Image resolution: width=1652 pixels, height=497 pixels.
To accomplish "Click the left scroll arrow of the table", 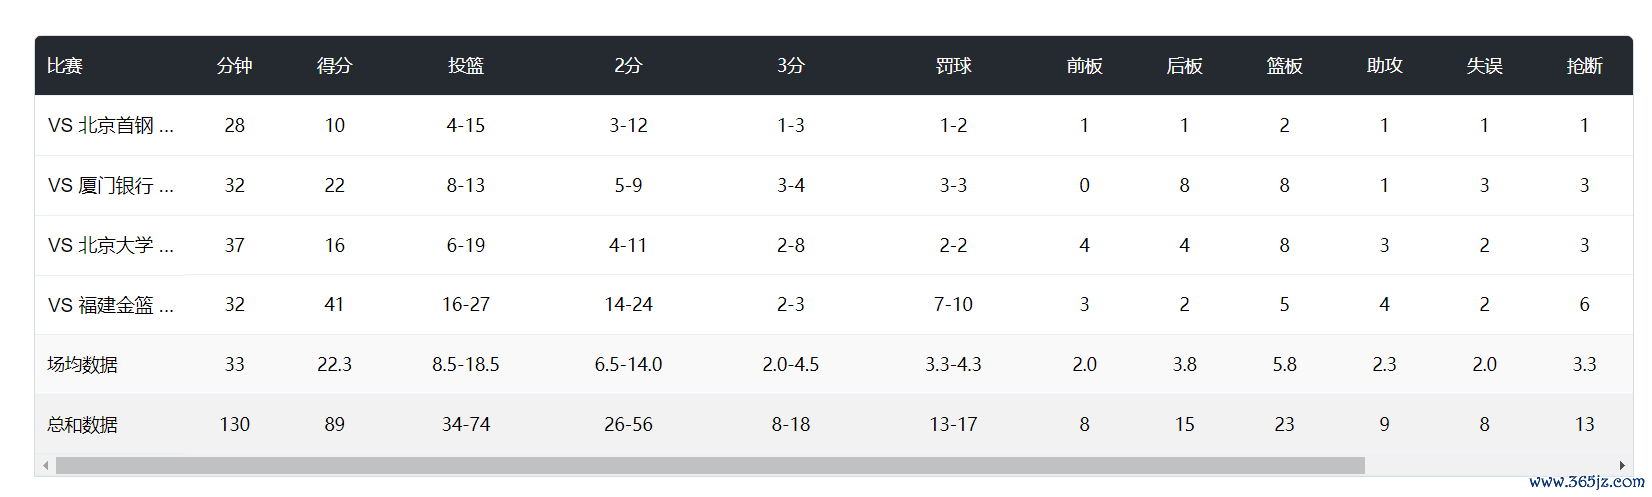I will tap(45, 466).
